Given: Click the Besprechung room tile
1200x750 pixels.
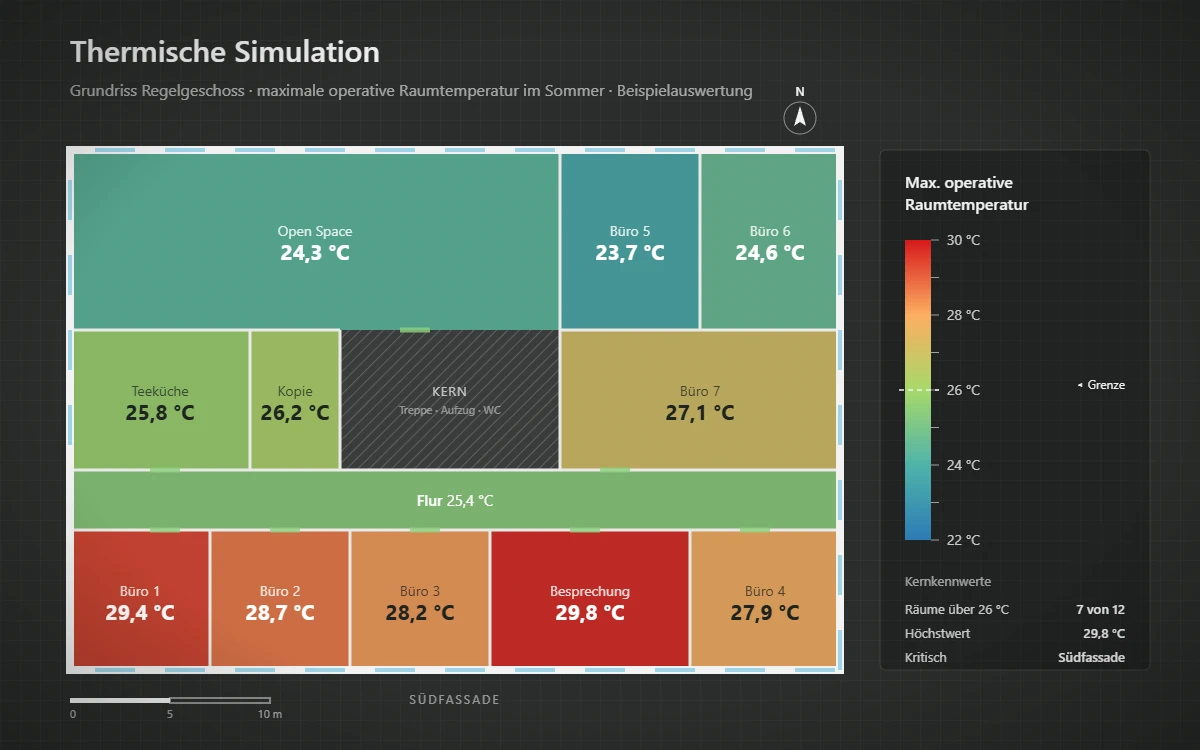Looking at the screenshot, I should point(590,599).
